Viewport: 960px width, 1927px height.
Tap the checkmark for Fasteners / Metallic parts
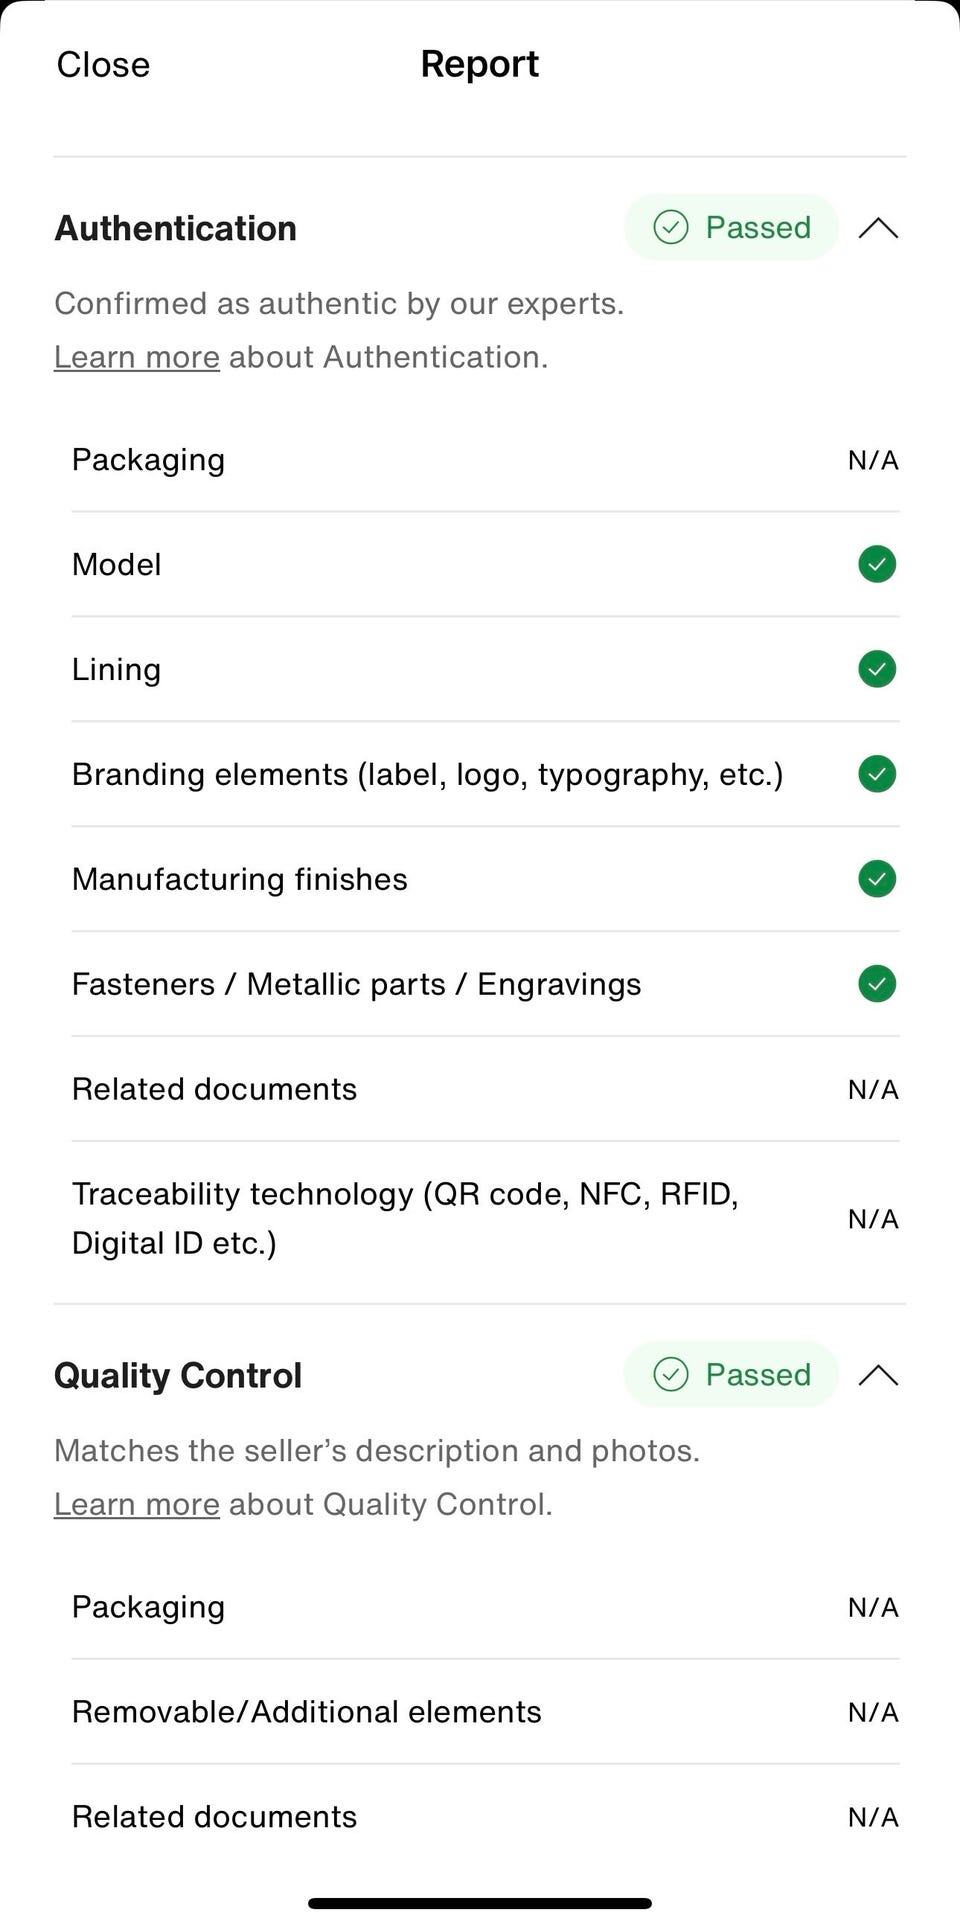877,984
